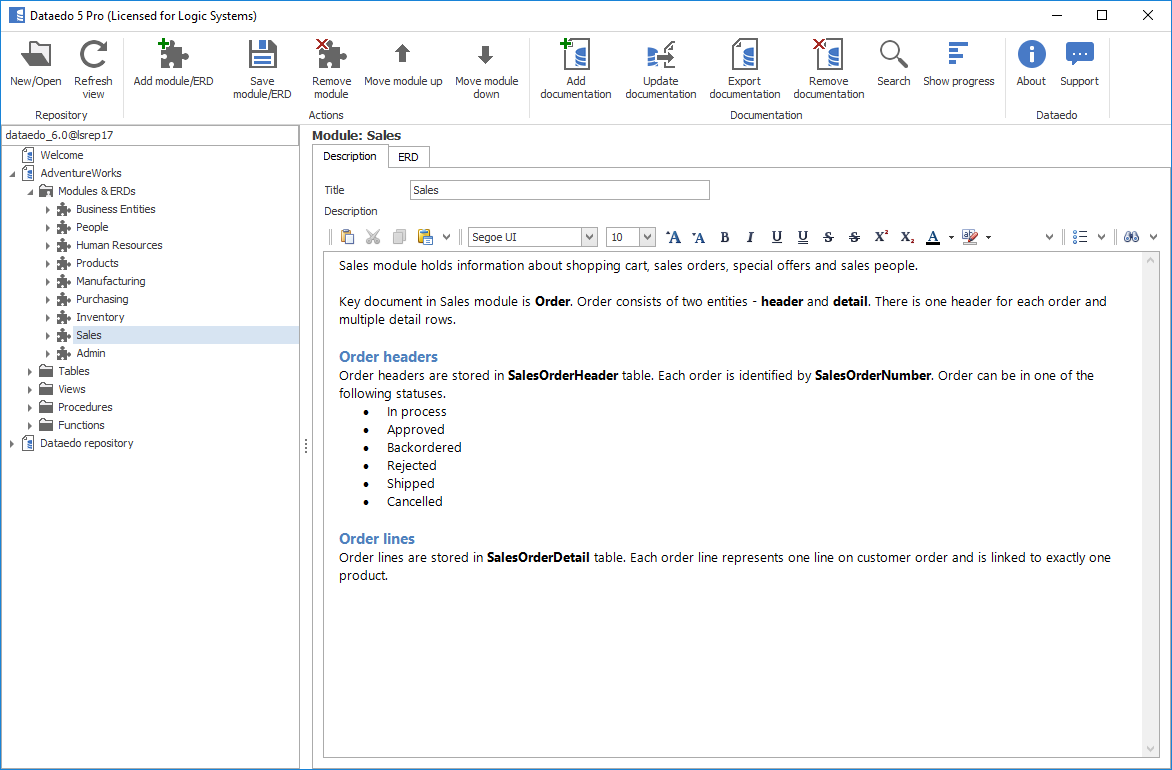1172x770 pixels.
Task: Click Remove documentation icon
Action: 828,56
